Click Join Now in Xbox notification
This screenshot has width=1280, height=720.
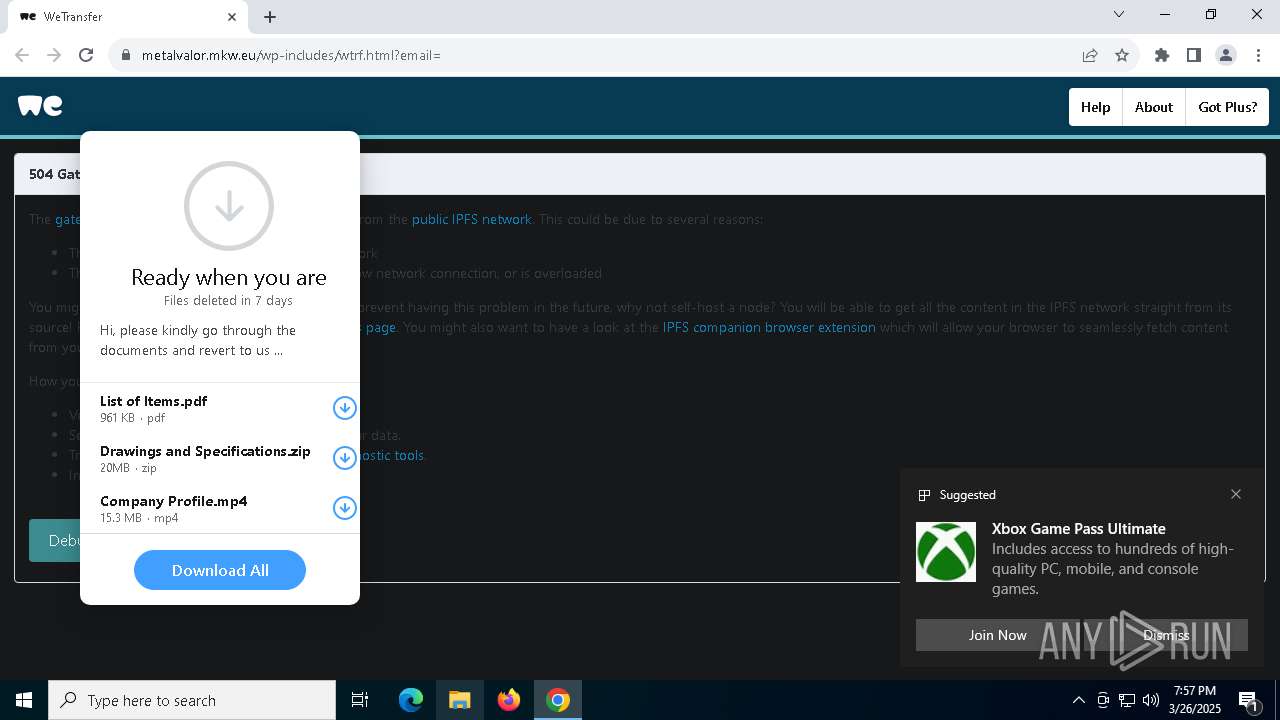[997, 635]
